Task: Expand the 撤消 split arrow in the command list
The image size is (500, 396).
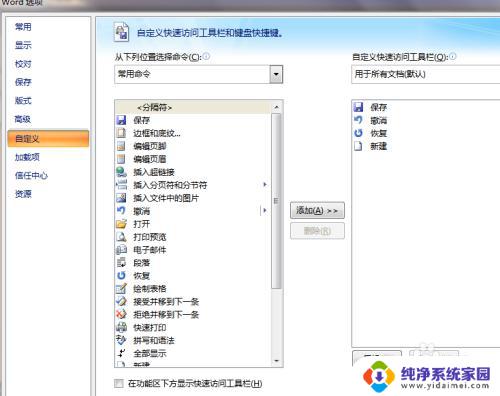Action: pos(265,210)
